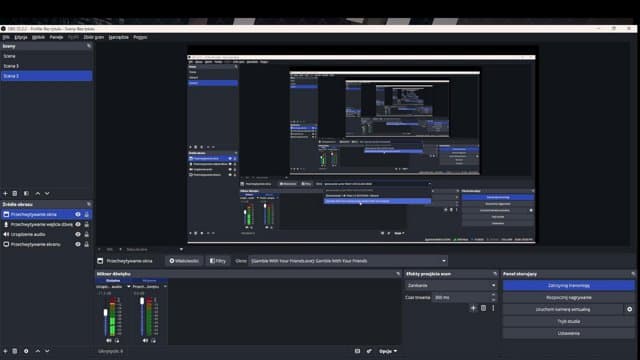
Task: Undock the Mikser dźwięku panel via header icon
Action: pyautogui.click(x=398, y=274)
